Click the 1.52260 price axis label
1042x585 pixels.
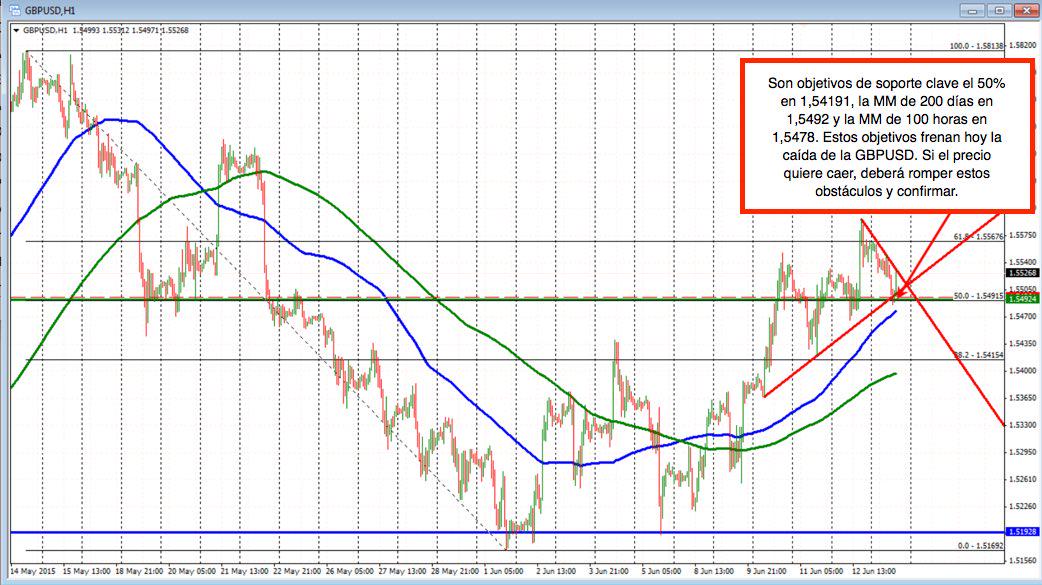[x=1023, y=506]
